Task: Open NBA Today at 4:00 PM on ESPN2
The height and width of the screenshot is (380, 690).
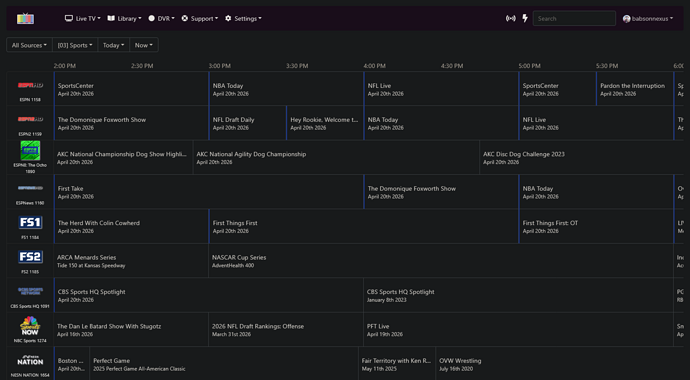Action: [441, 123]
